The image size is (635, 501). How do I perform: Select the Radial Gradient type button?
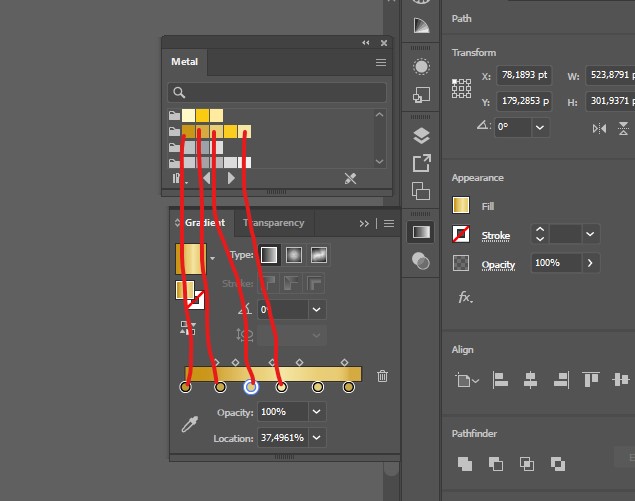click(x=294, y=255)
